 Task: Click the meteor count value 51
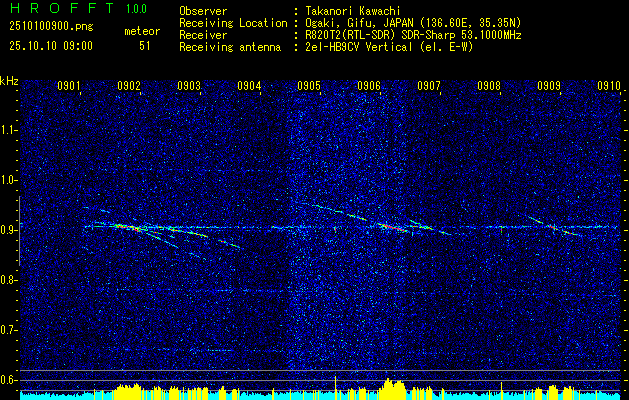(x=145, y=46)
